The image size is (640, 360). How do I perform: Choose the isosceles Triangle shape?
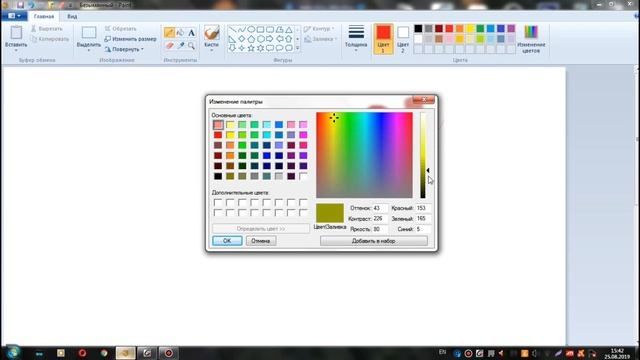[x=289, y=29]
